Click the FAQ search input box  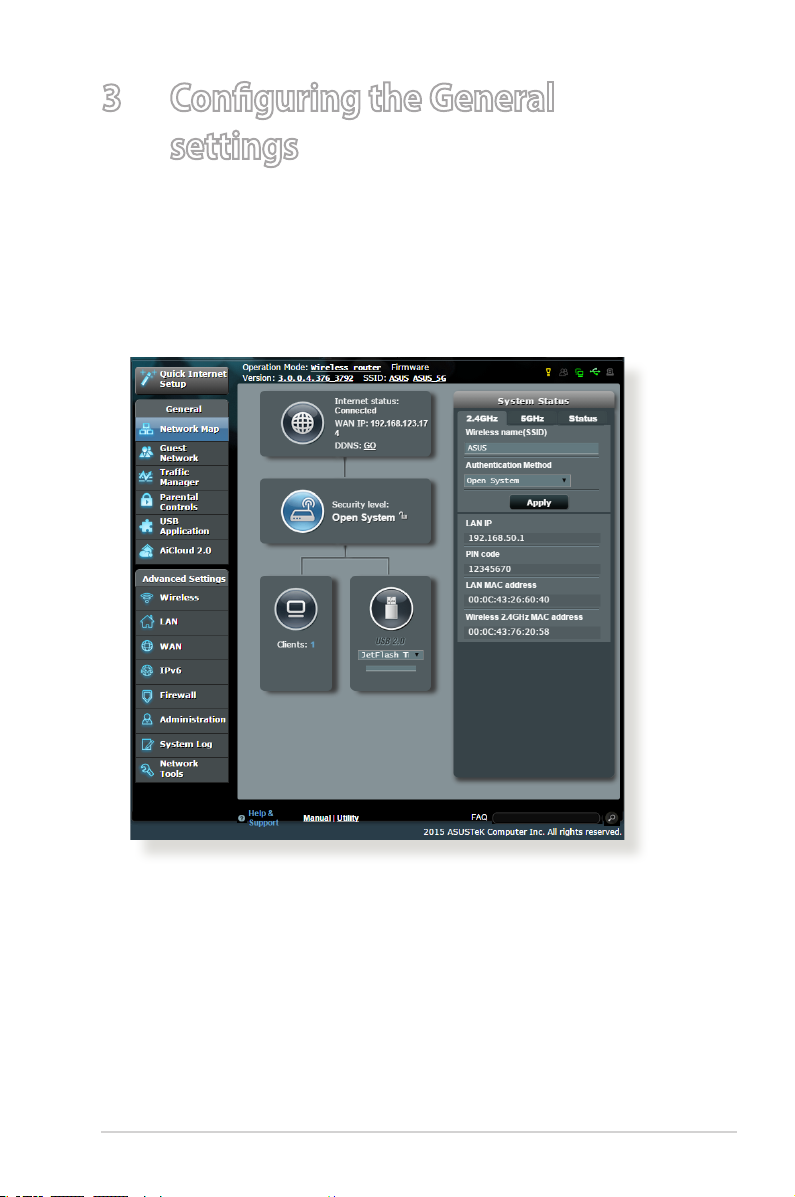546,818
